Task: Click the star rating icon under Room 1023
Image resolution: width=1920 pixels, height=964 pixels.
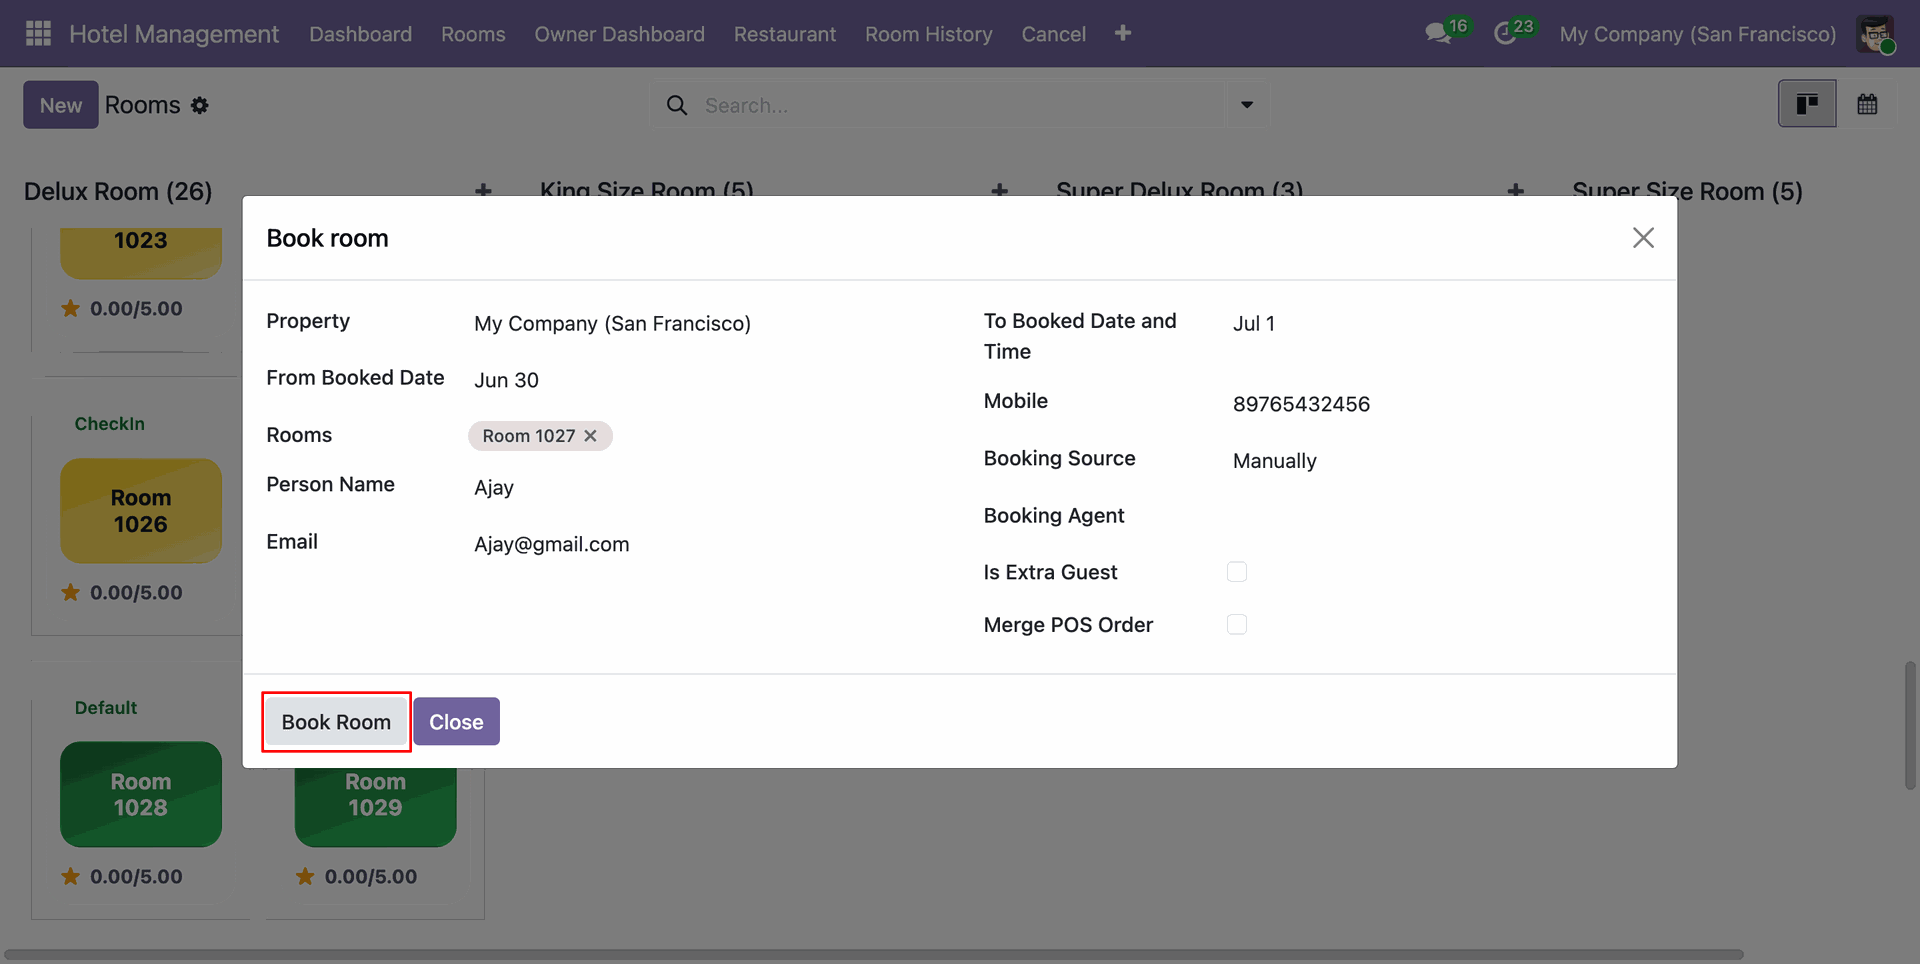Action: click(x=70, y=308)
